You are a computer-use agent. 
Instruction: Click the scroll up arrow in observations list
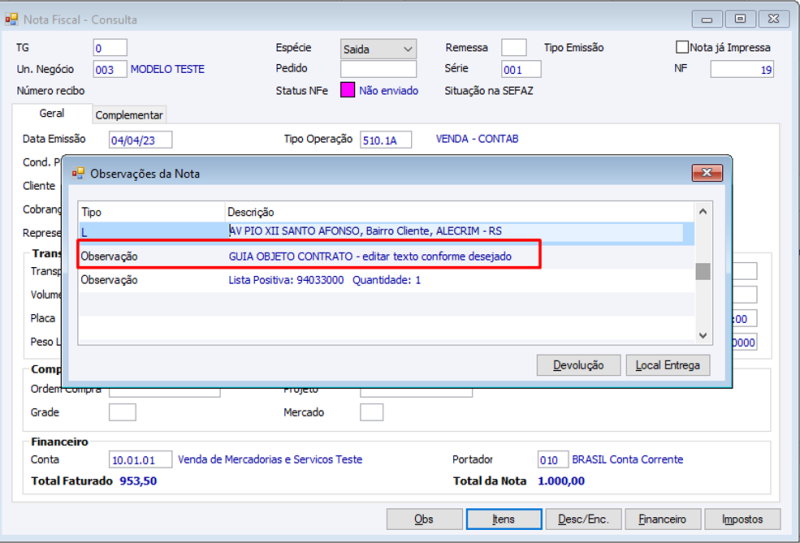(703, 211)
